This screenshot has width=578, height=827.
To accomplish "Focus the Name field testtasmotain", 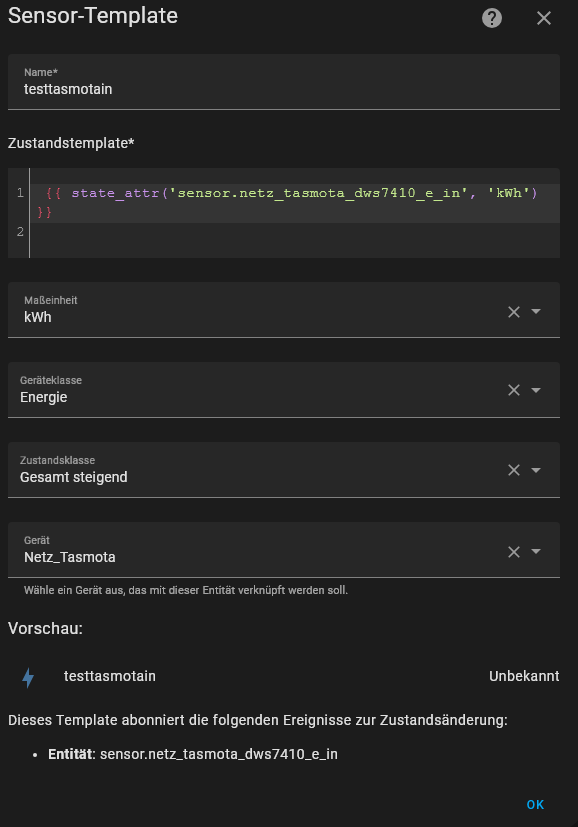I will 284,82.
